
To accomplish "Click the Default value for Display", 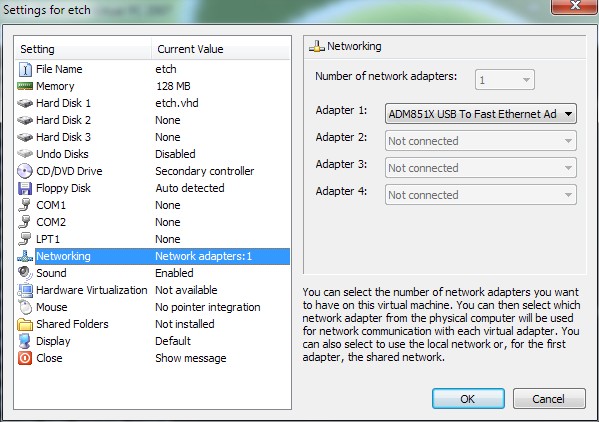I will [173, 341].
